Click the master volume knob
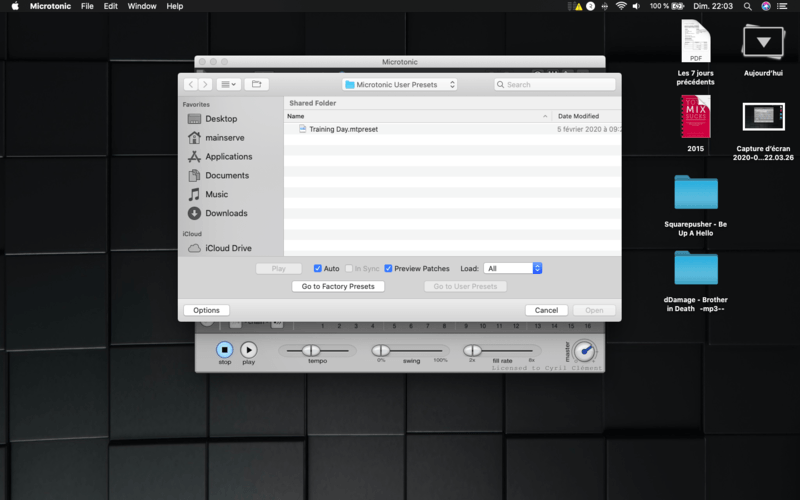 tap(584, 351)
